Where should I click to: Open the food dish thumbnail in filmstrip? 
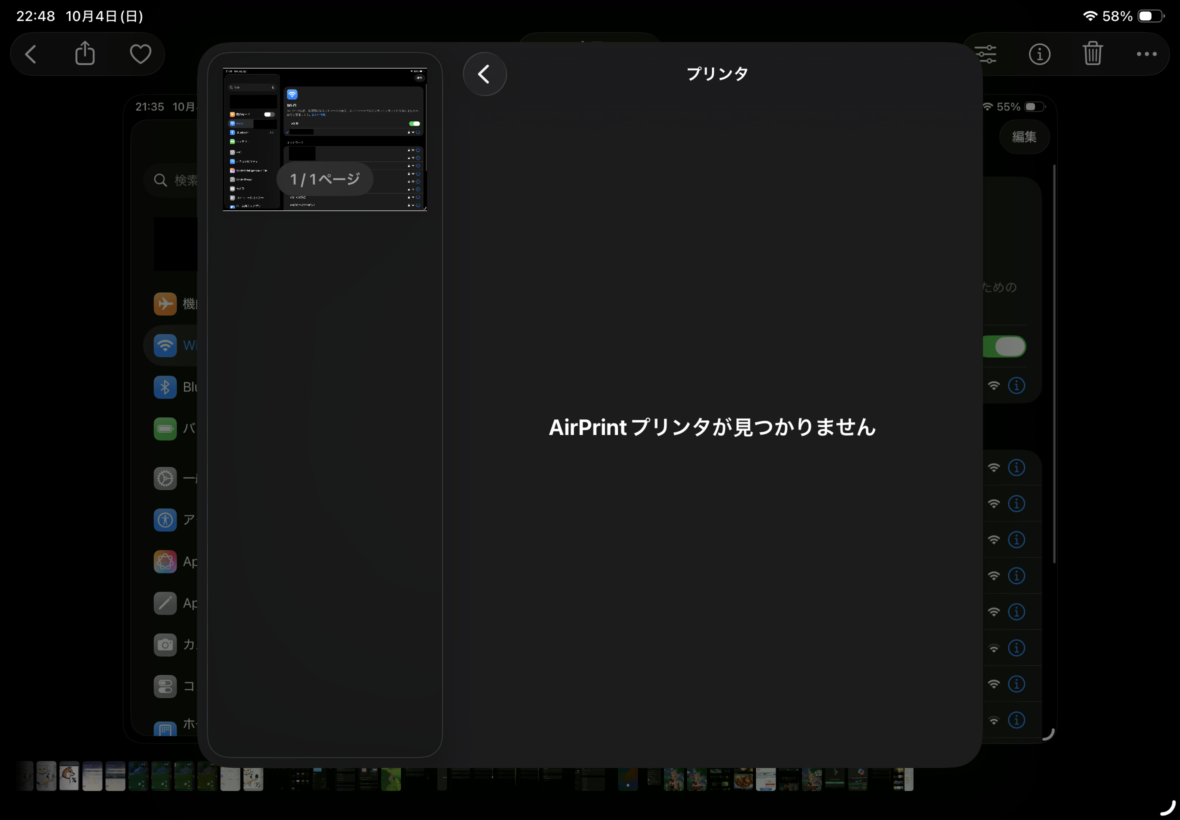(x=744, y=778)
